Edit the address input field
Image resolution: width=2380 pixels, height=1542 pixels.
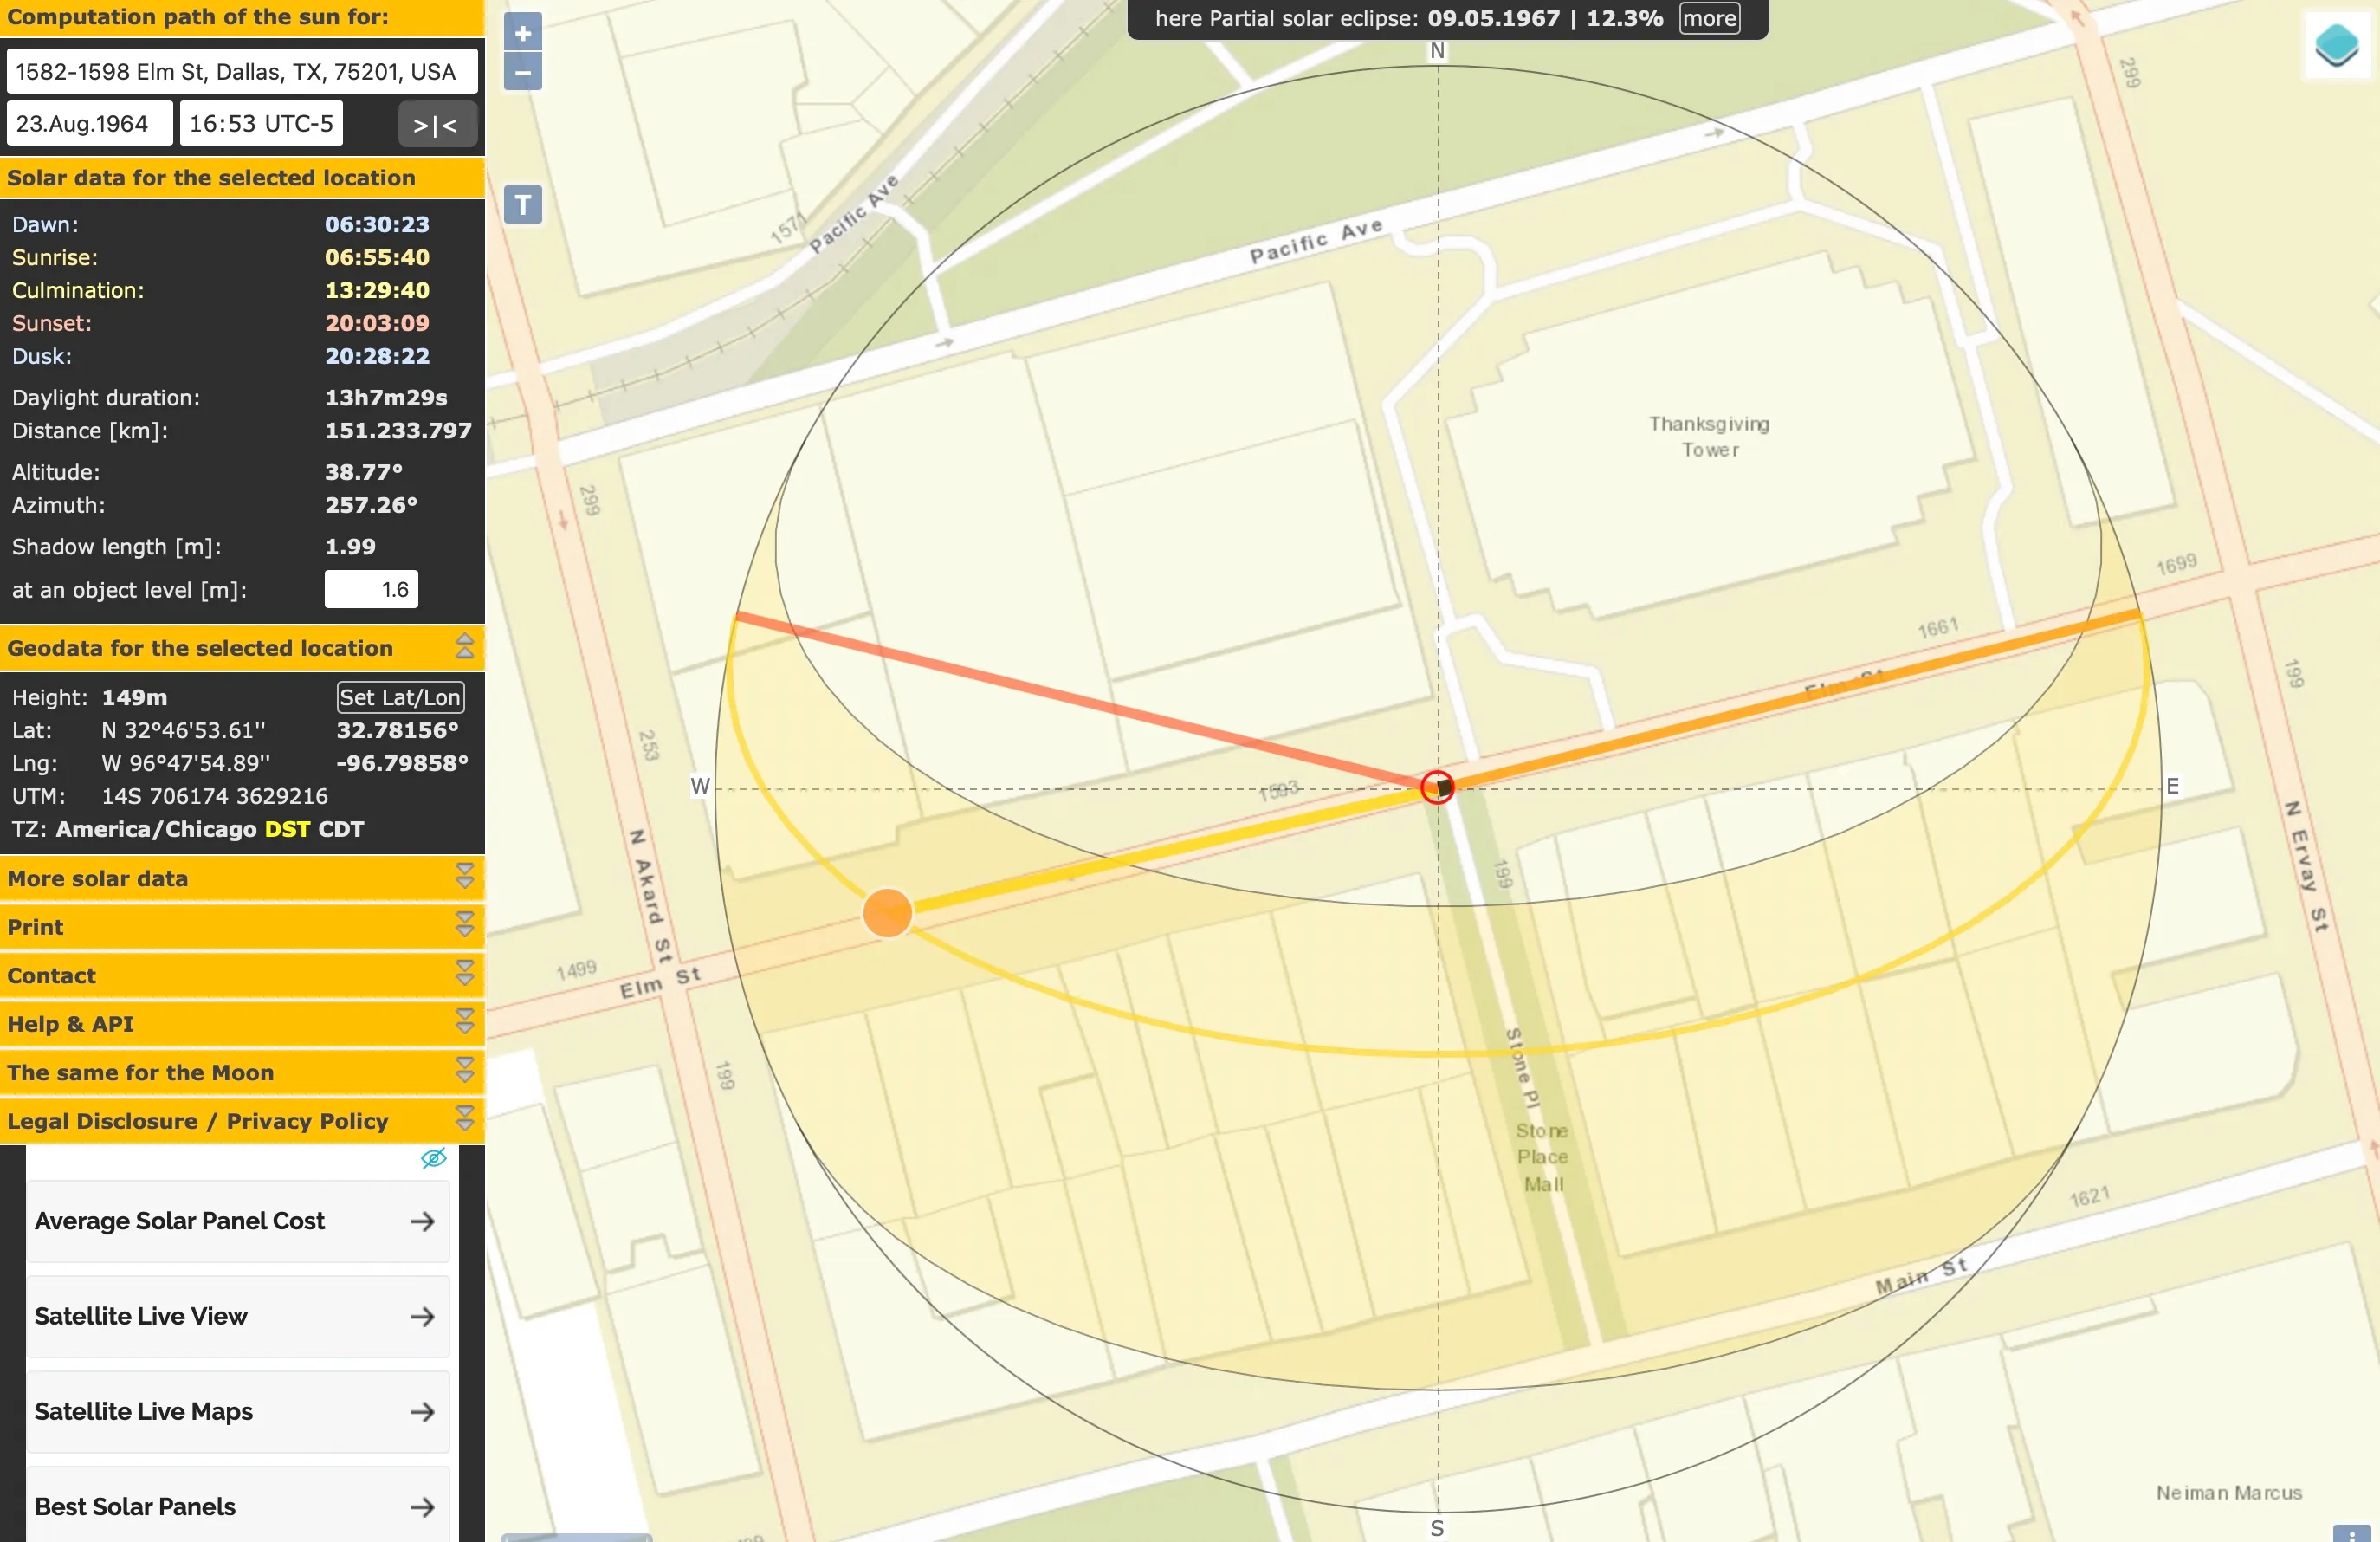coord(241,72)
